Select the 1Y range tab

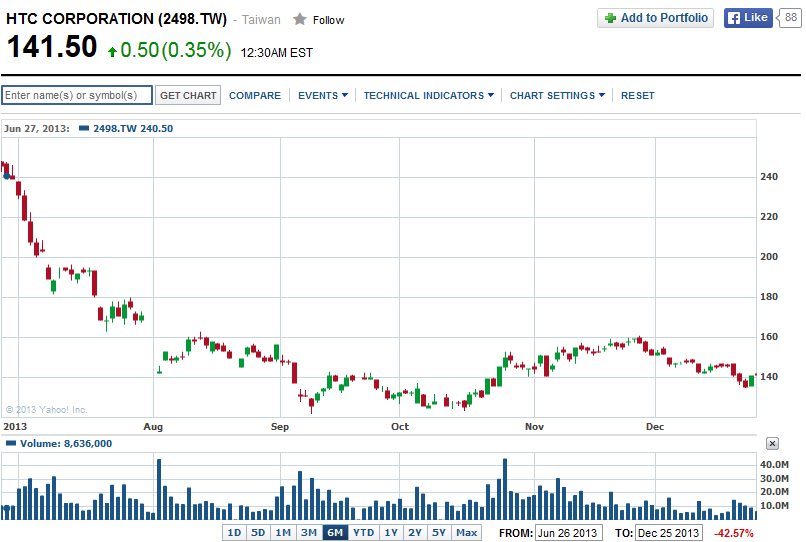click(x=391, y=533)
